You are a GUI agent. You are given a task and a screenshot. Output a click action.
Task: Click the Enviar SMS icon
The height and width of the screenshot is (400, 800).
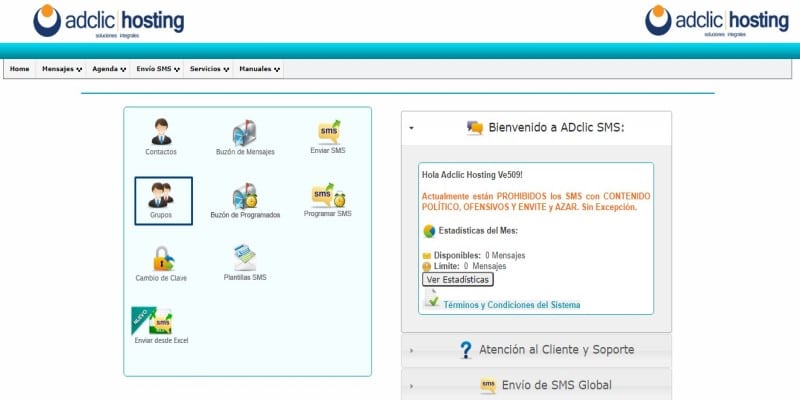tap(329, 132)
